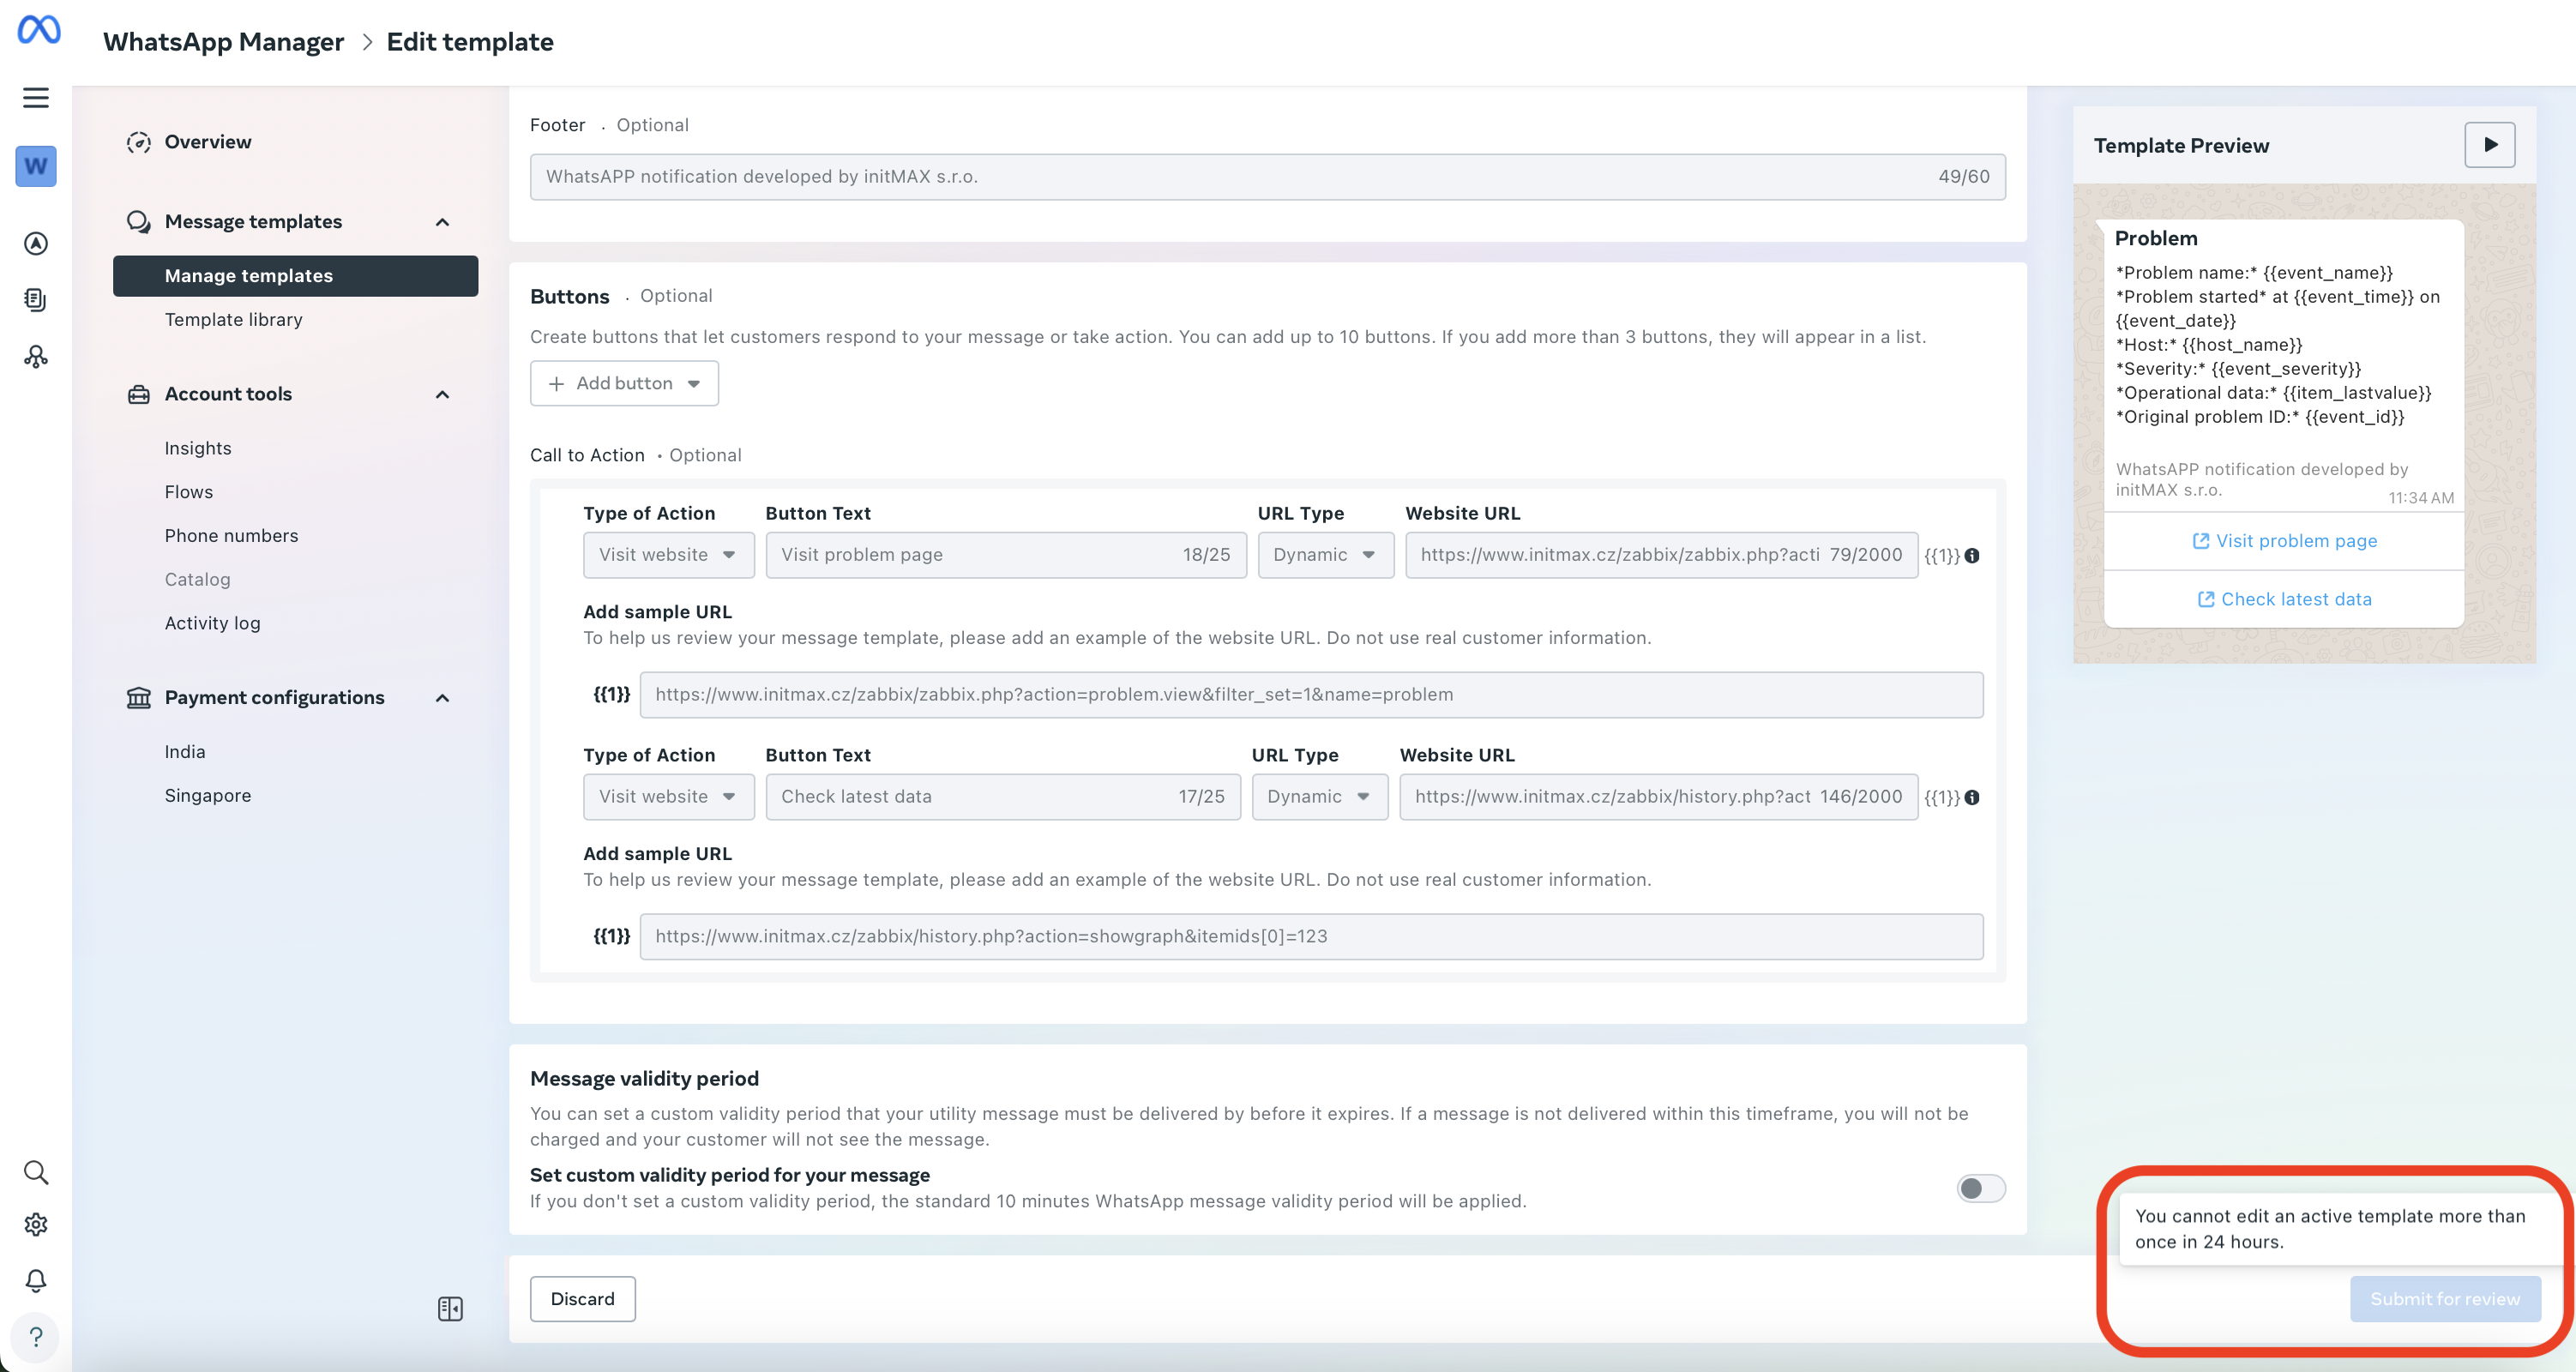
Task: Select India payment configuration
Action: pos(185,751)
